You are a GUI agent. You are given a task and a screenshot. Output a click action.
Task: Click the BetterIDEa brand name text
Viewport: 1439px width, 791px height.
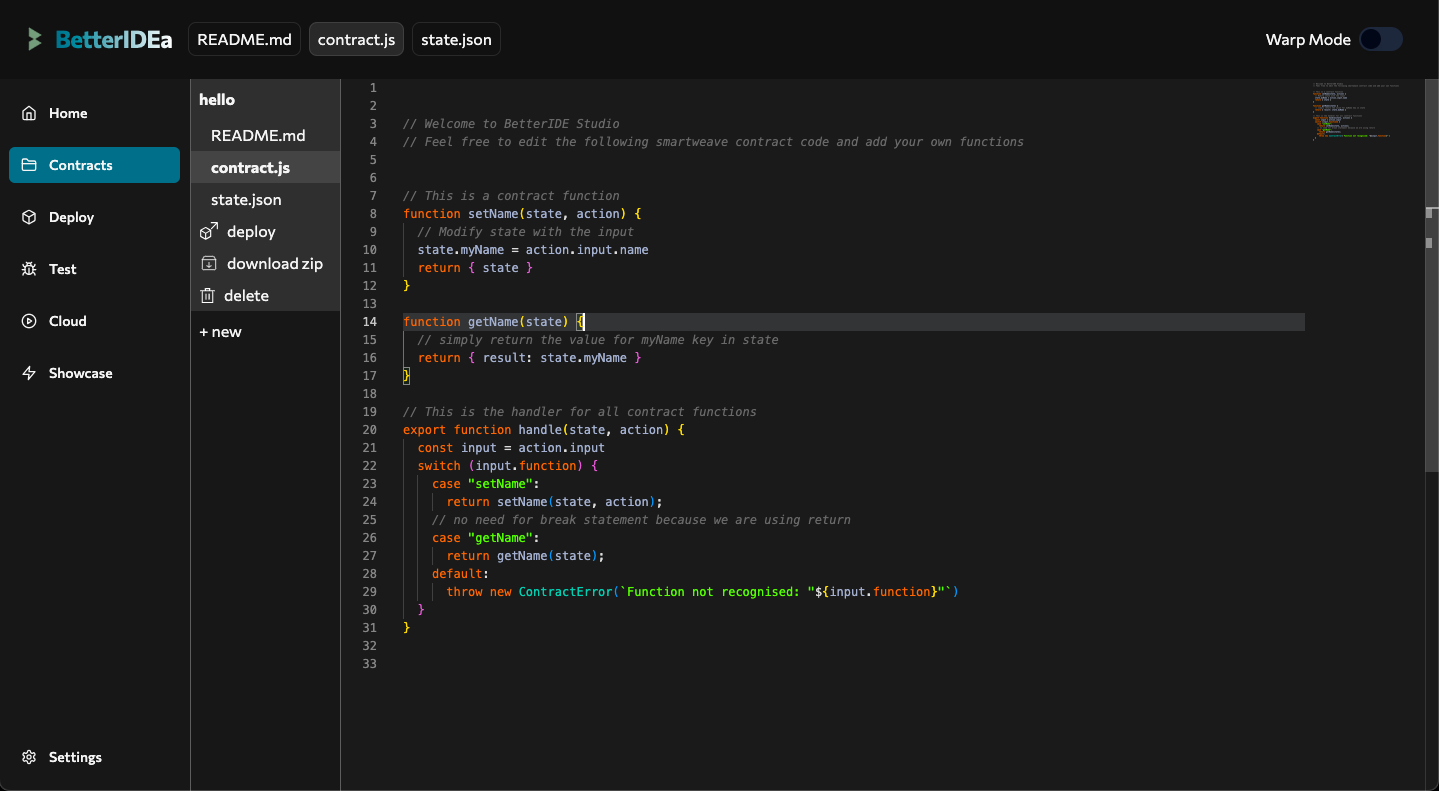click(x=113, y=40)
